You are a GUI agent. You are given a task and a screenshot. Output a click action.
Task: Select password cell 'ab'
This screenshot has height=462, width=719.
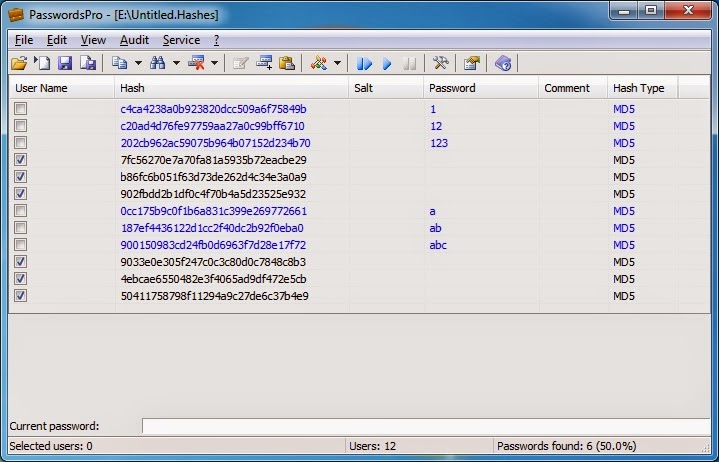[x=436, y=228]
